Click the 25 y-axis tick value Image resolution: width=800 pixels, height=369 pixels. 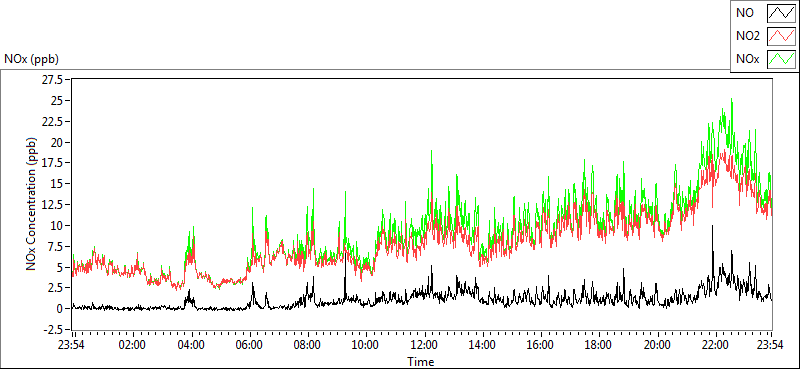point(56,101)
